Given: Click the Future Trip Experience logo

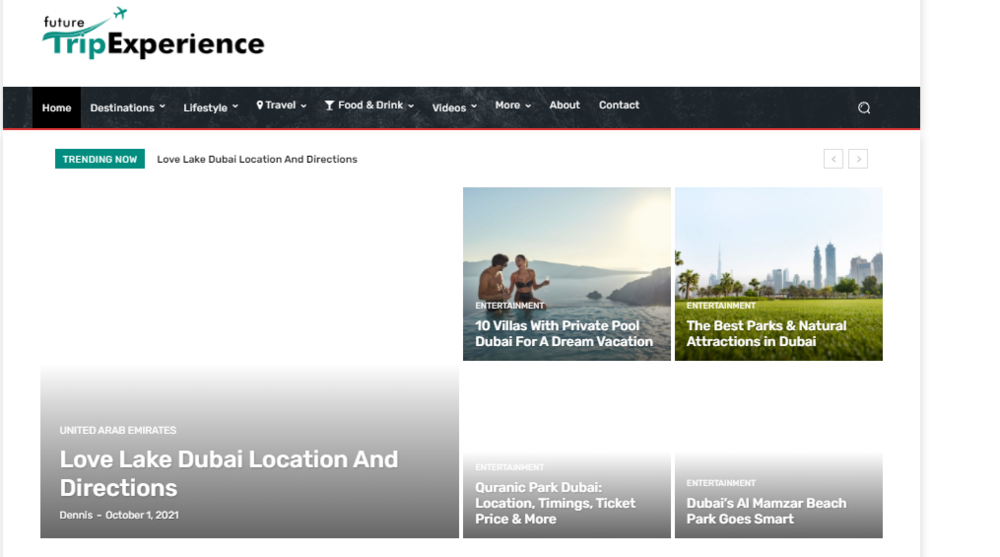Looking at the screenshot, I should [x=153, y=35].
